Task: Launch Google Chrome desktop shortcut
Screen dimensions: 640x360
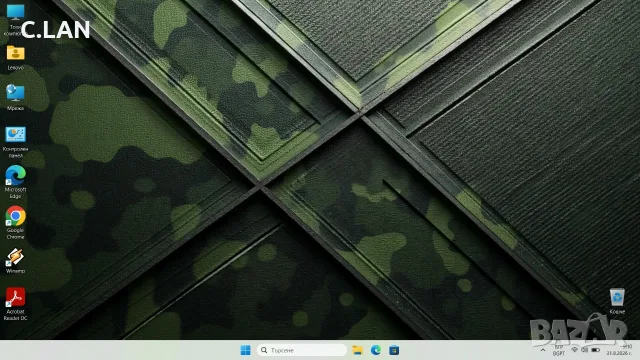Action: tap(16, 223)
